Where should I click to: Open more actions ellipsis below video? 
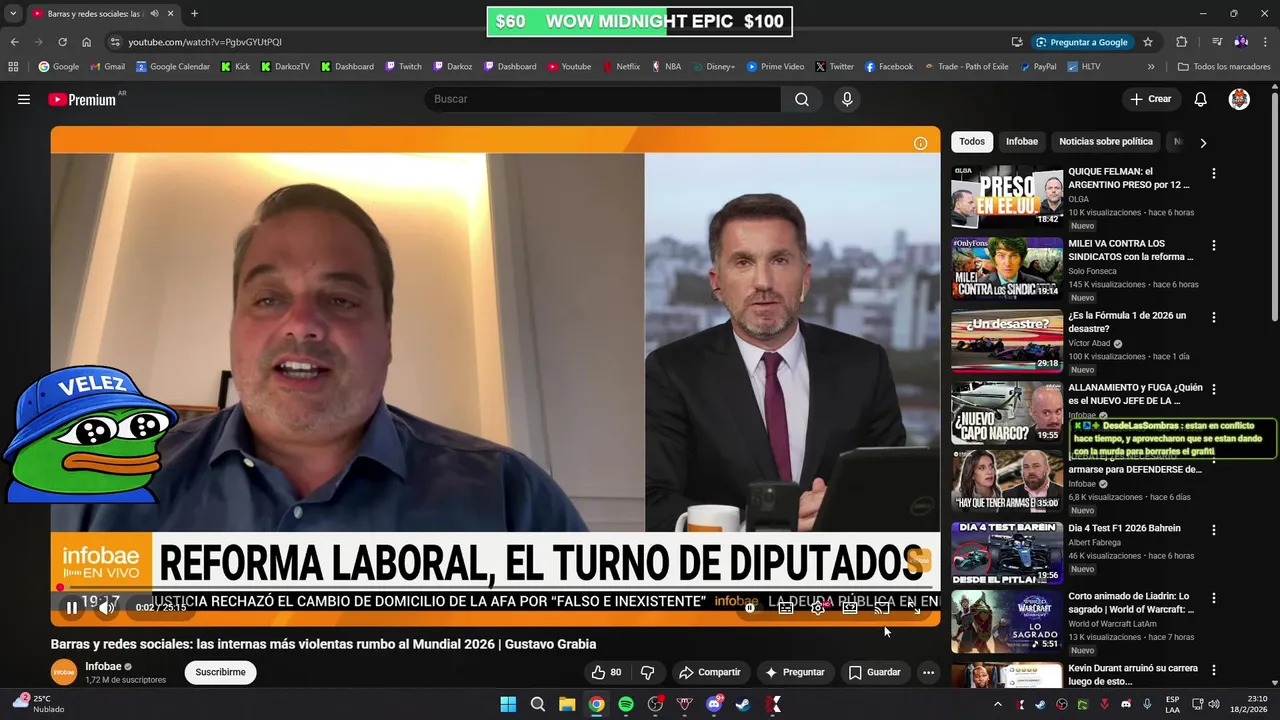click(x=928, y=672)
